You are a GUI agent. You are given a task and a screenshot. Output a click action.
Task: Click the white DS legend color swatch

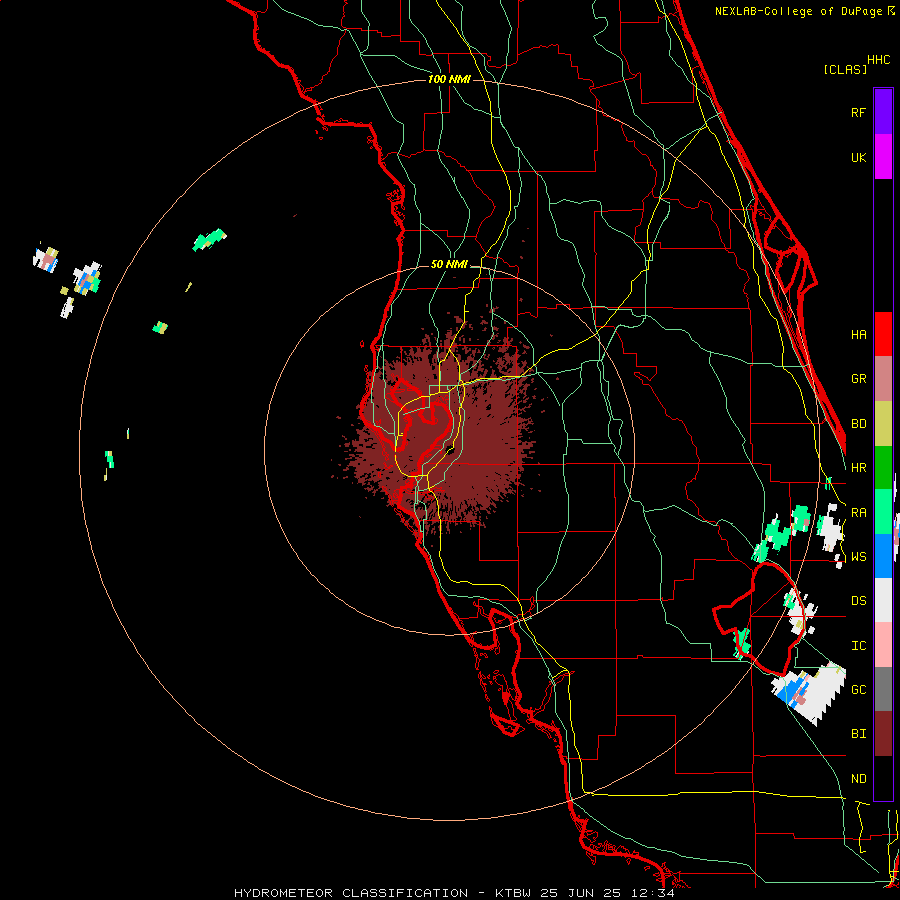click(x=883, y=600)
